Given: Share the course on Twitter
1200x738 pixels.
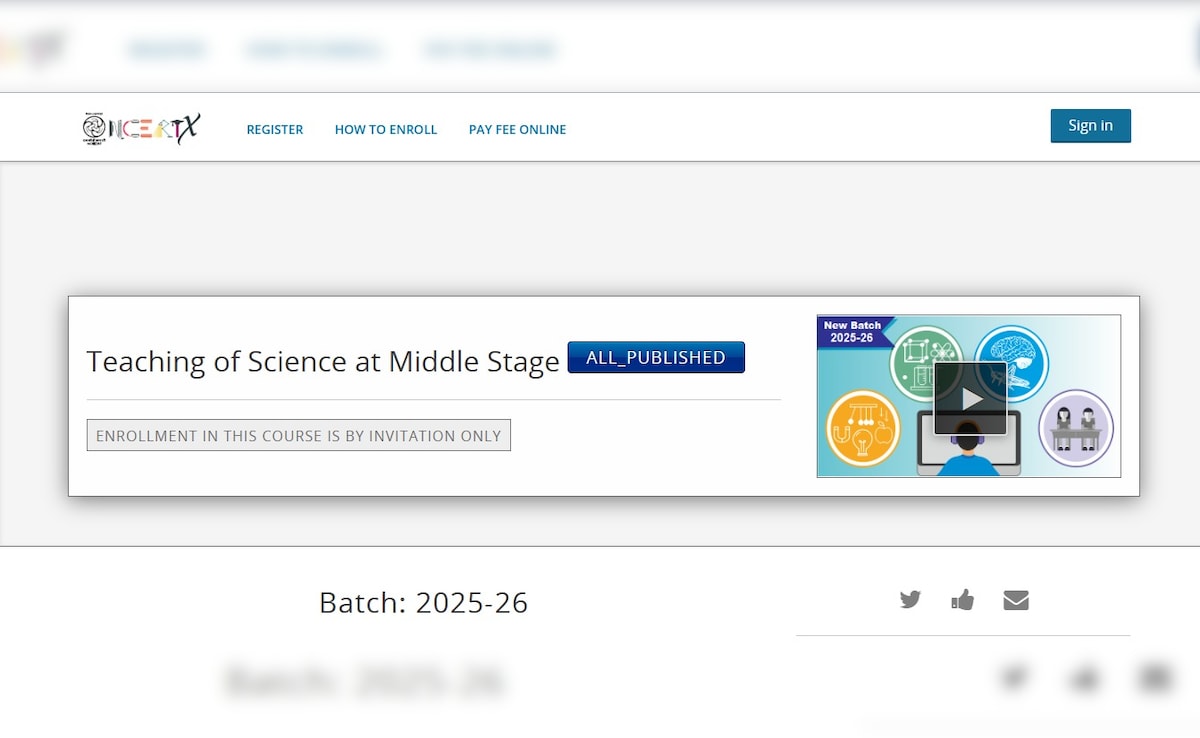Looking at the screenshot, I should coord(910,600).
